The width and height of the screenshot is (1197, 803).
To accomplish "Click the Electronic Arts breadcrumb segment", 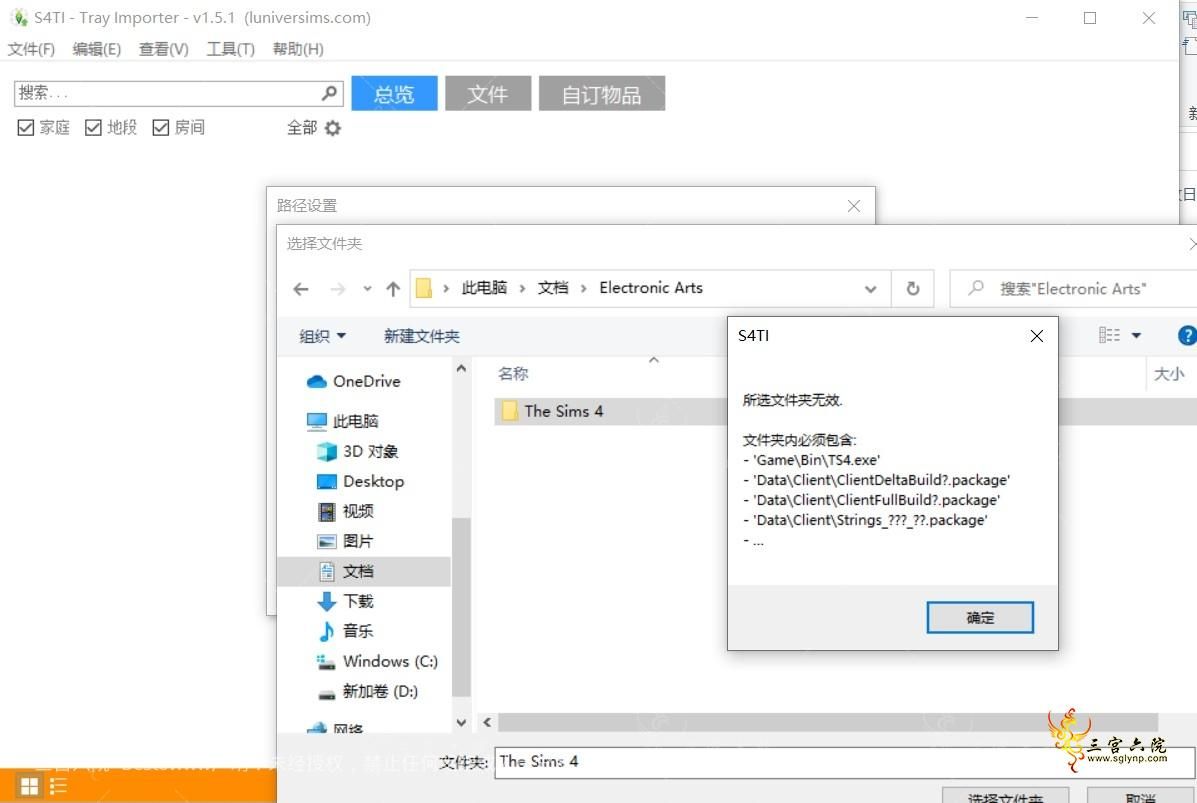I will (650, 288).
